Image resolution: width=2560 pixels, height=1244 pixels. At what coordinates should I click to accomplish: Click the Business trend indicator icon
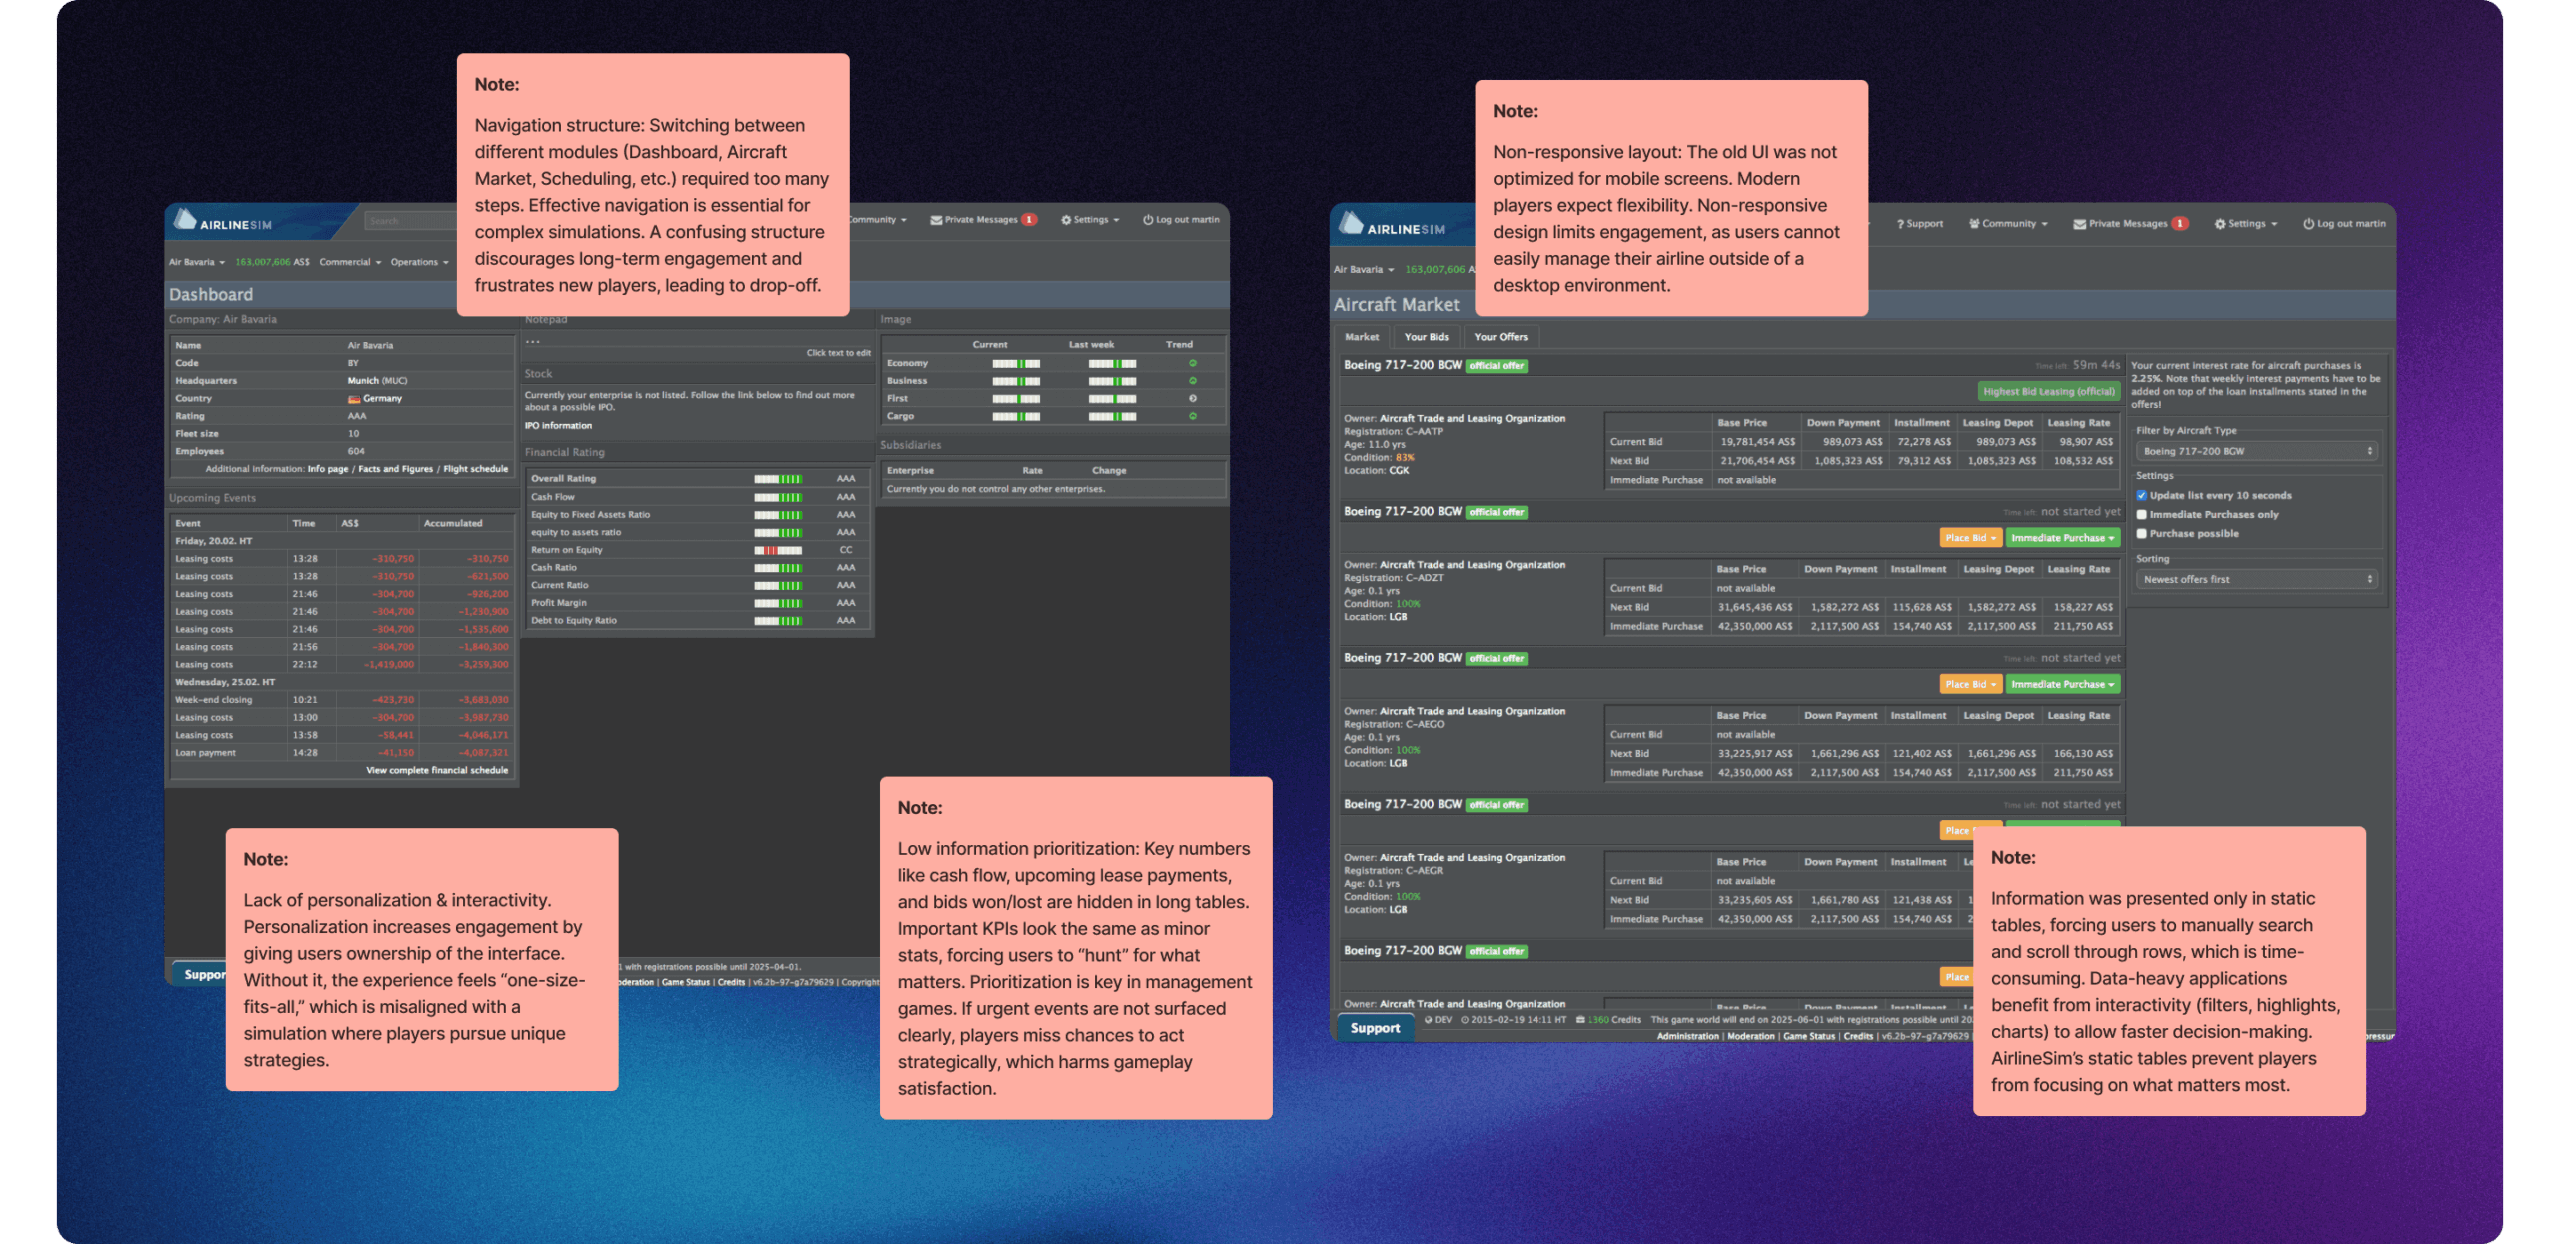point(1192,381)
